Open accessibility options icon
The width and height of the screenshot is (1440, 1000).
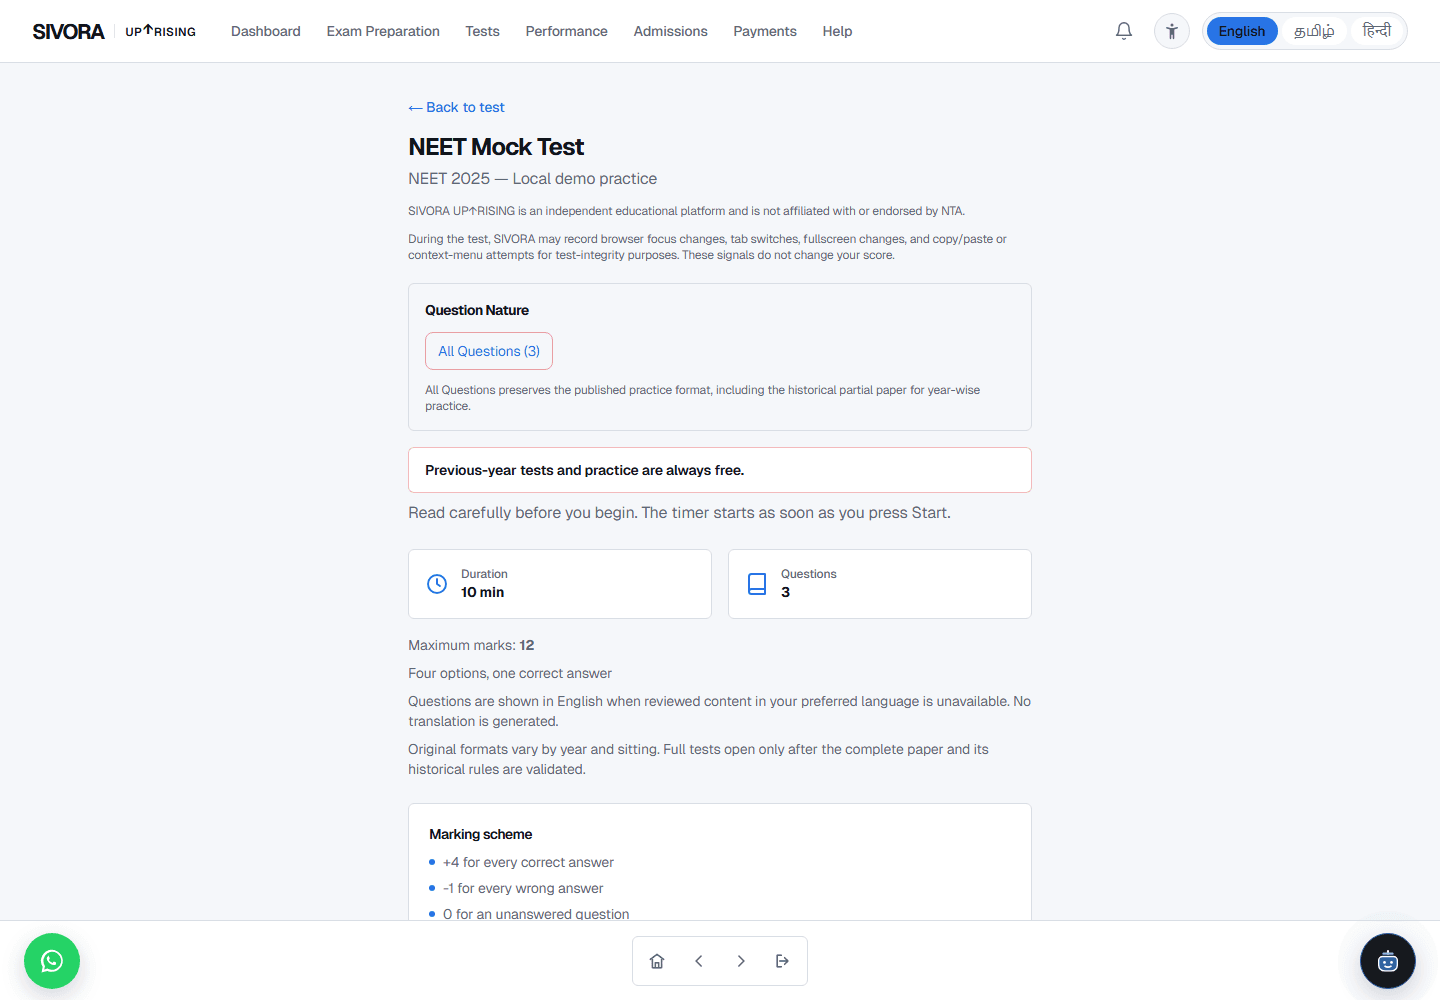1172,31
